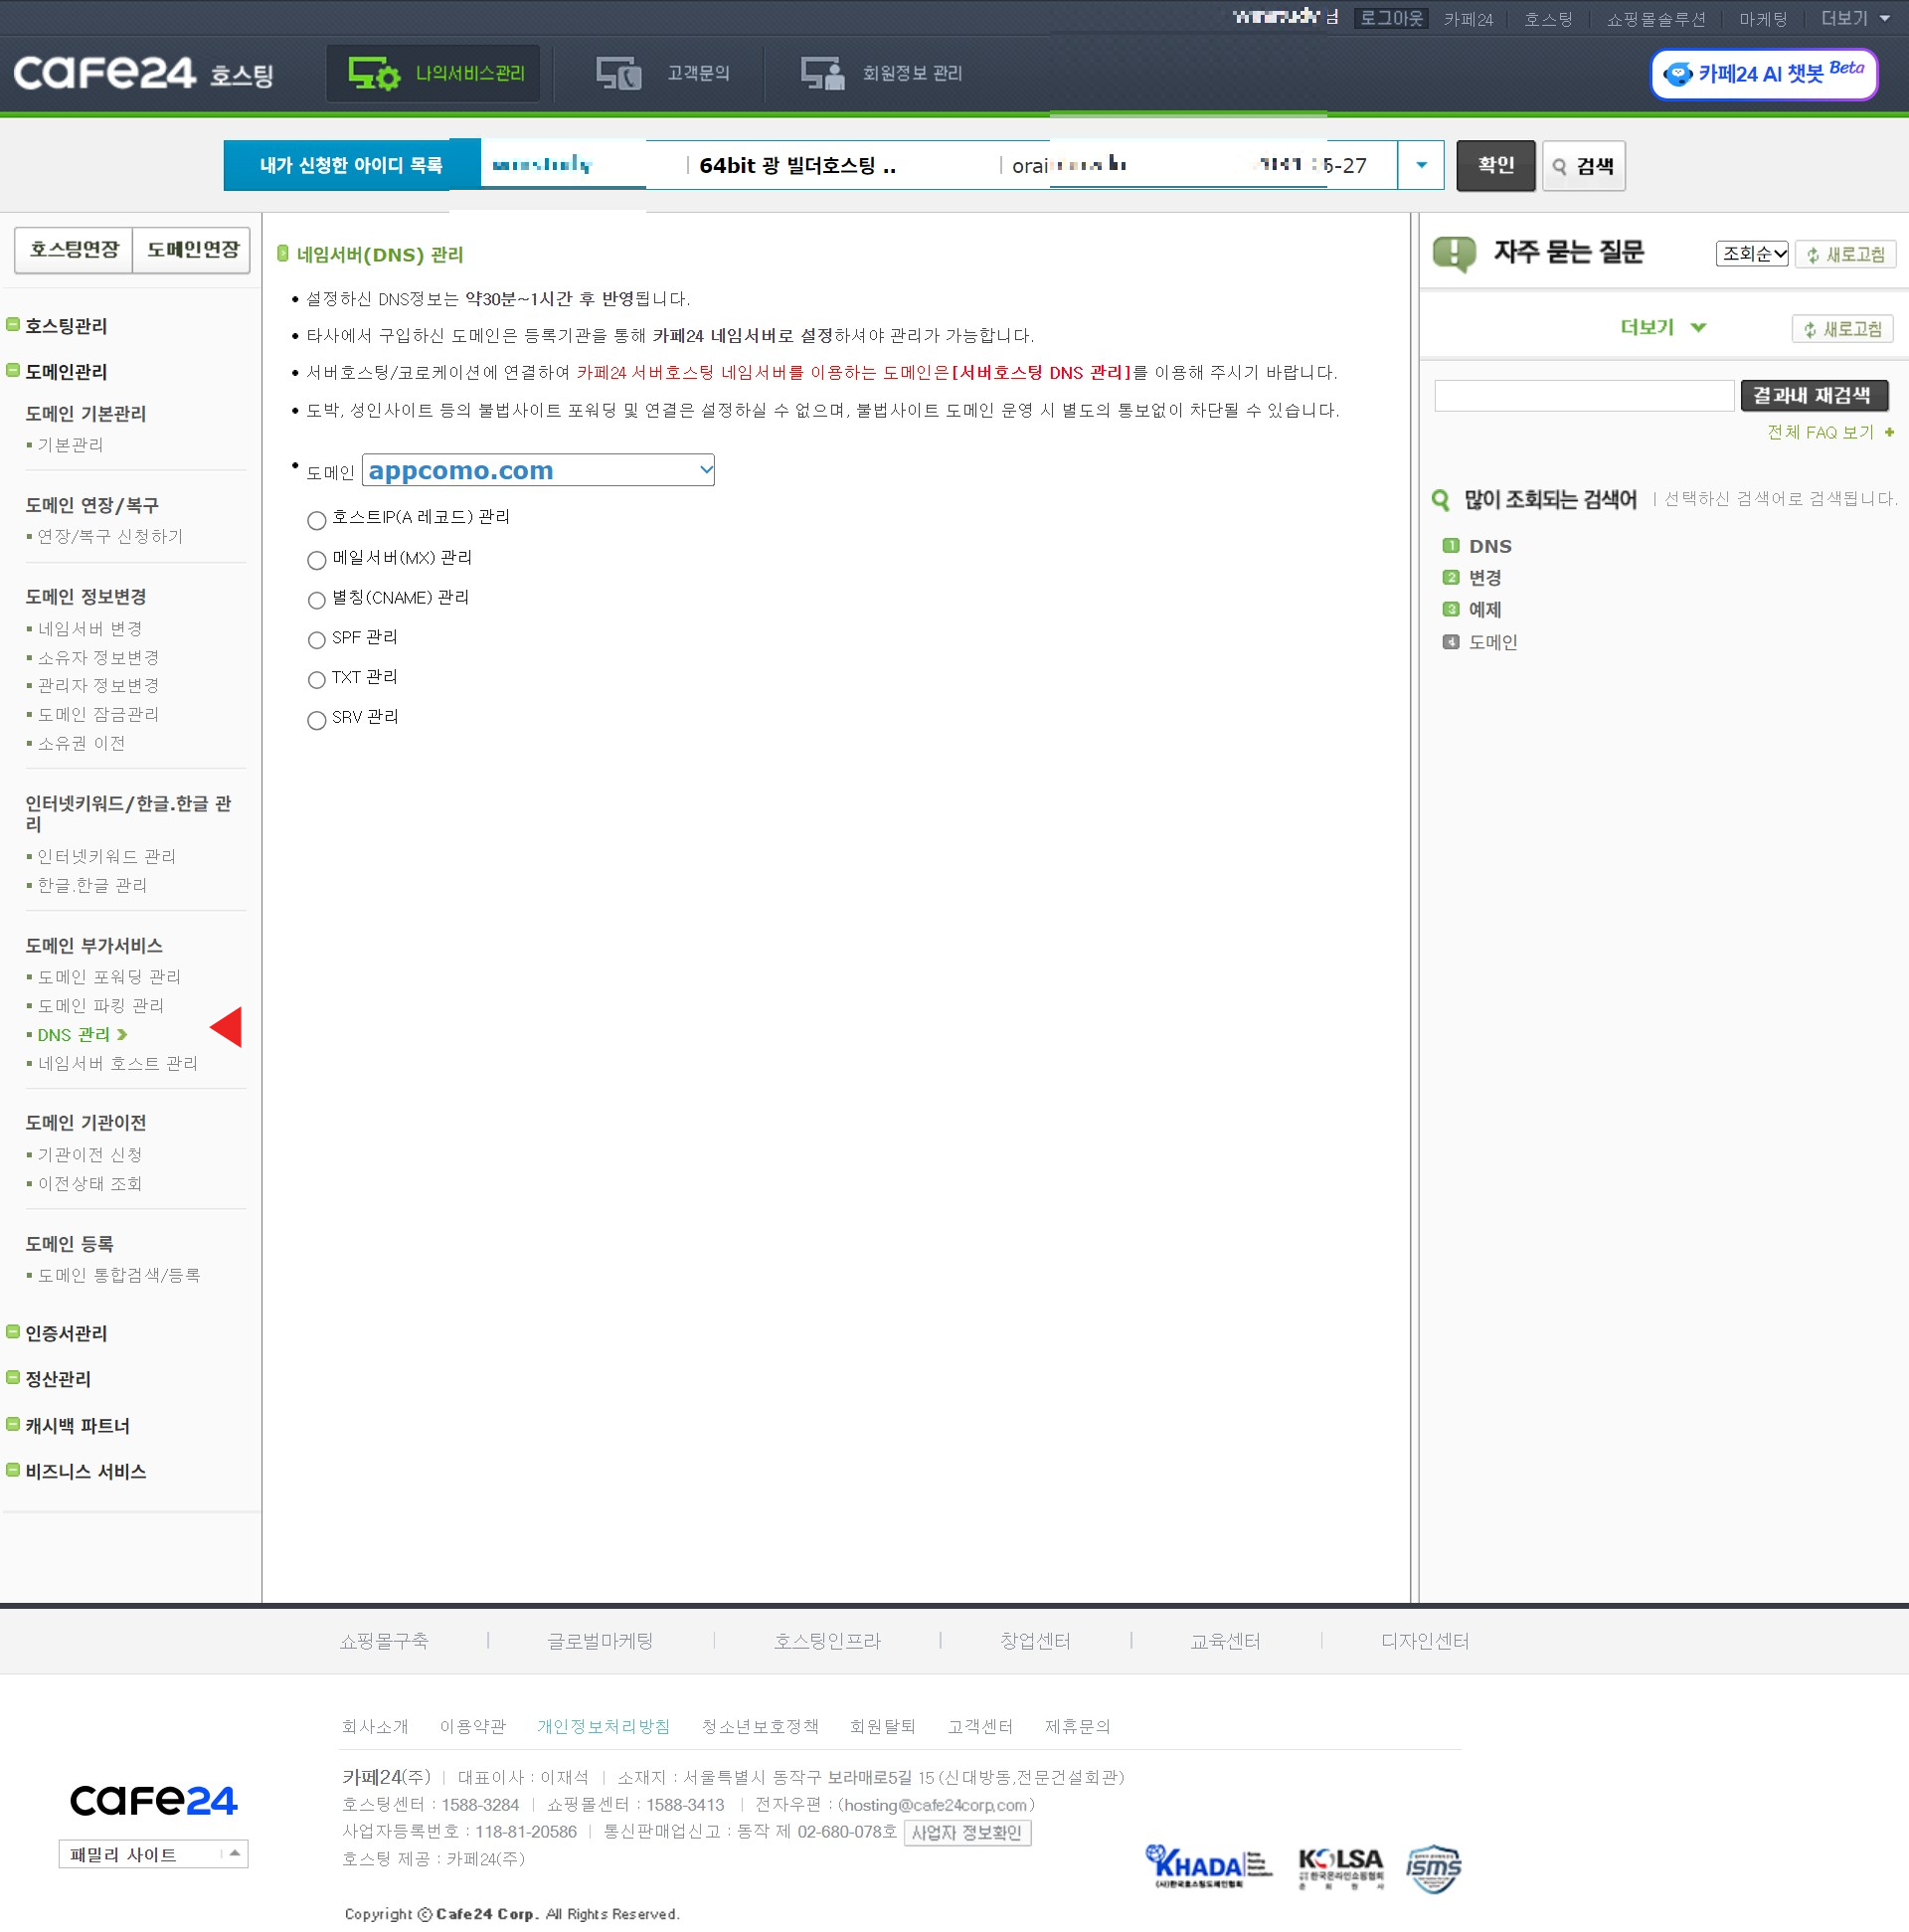The height and width of the screenshot is (1932, 1909).
Task: Select SPF 관리 radio option
Action: click(316, 639)
